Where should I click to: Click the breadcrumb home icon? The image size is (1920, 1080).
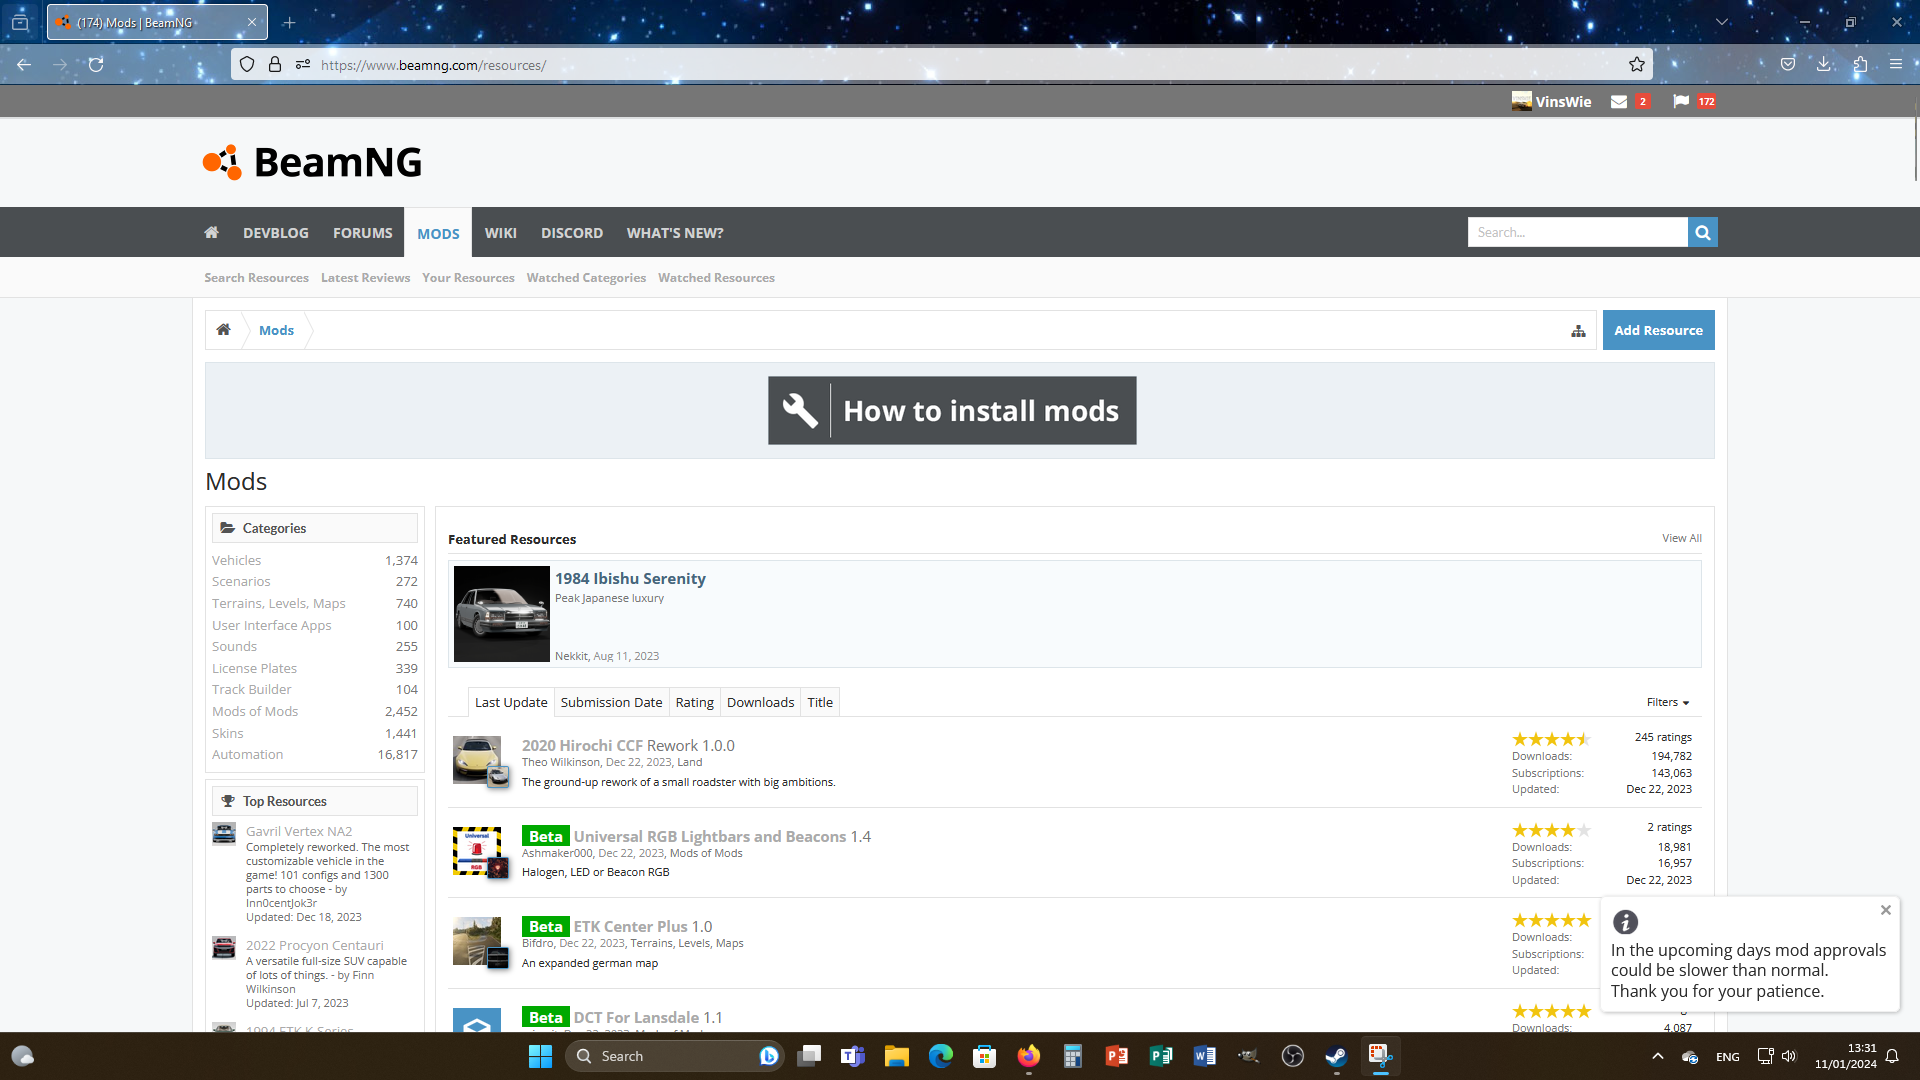pyautogui.click(x=223, y=330)
